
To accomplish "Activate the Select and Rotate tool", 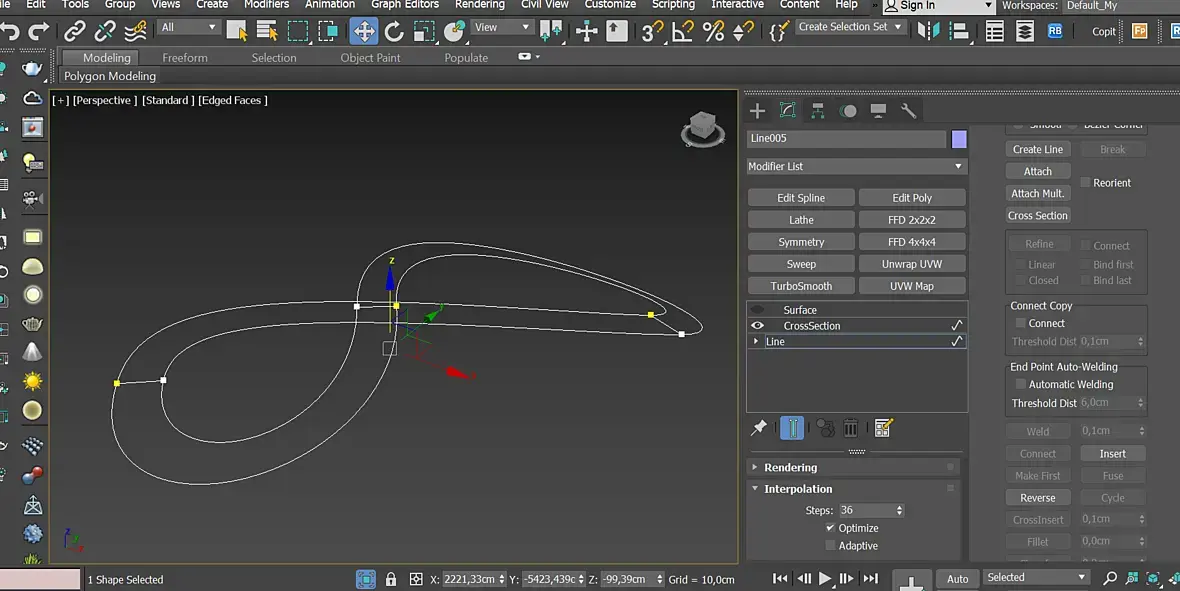I will pos(394,31).
